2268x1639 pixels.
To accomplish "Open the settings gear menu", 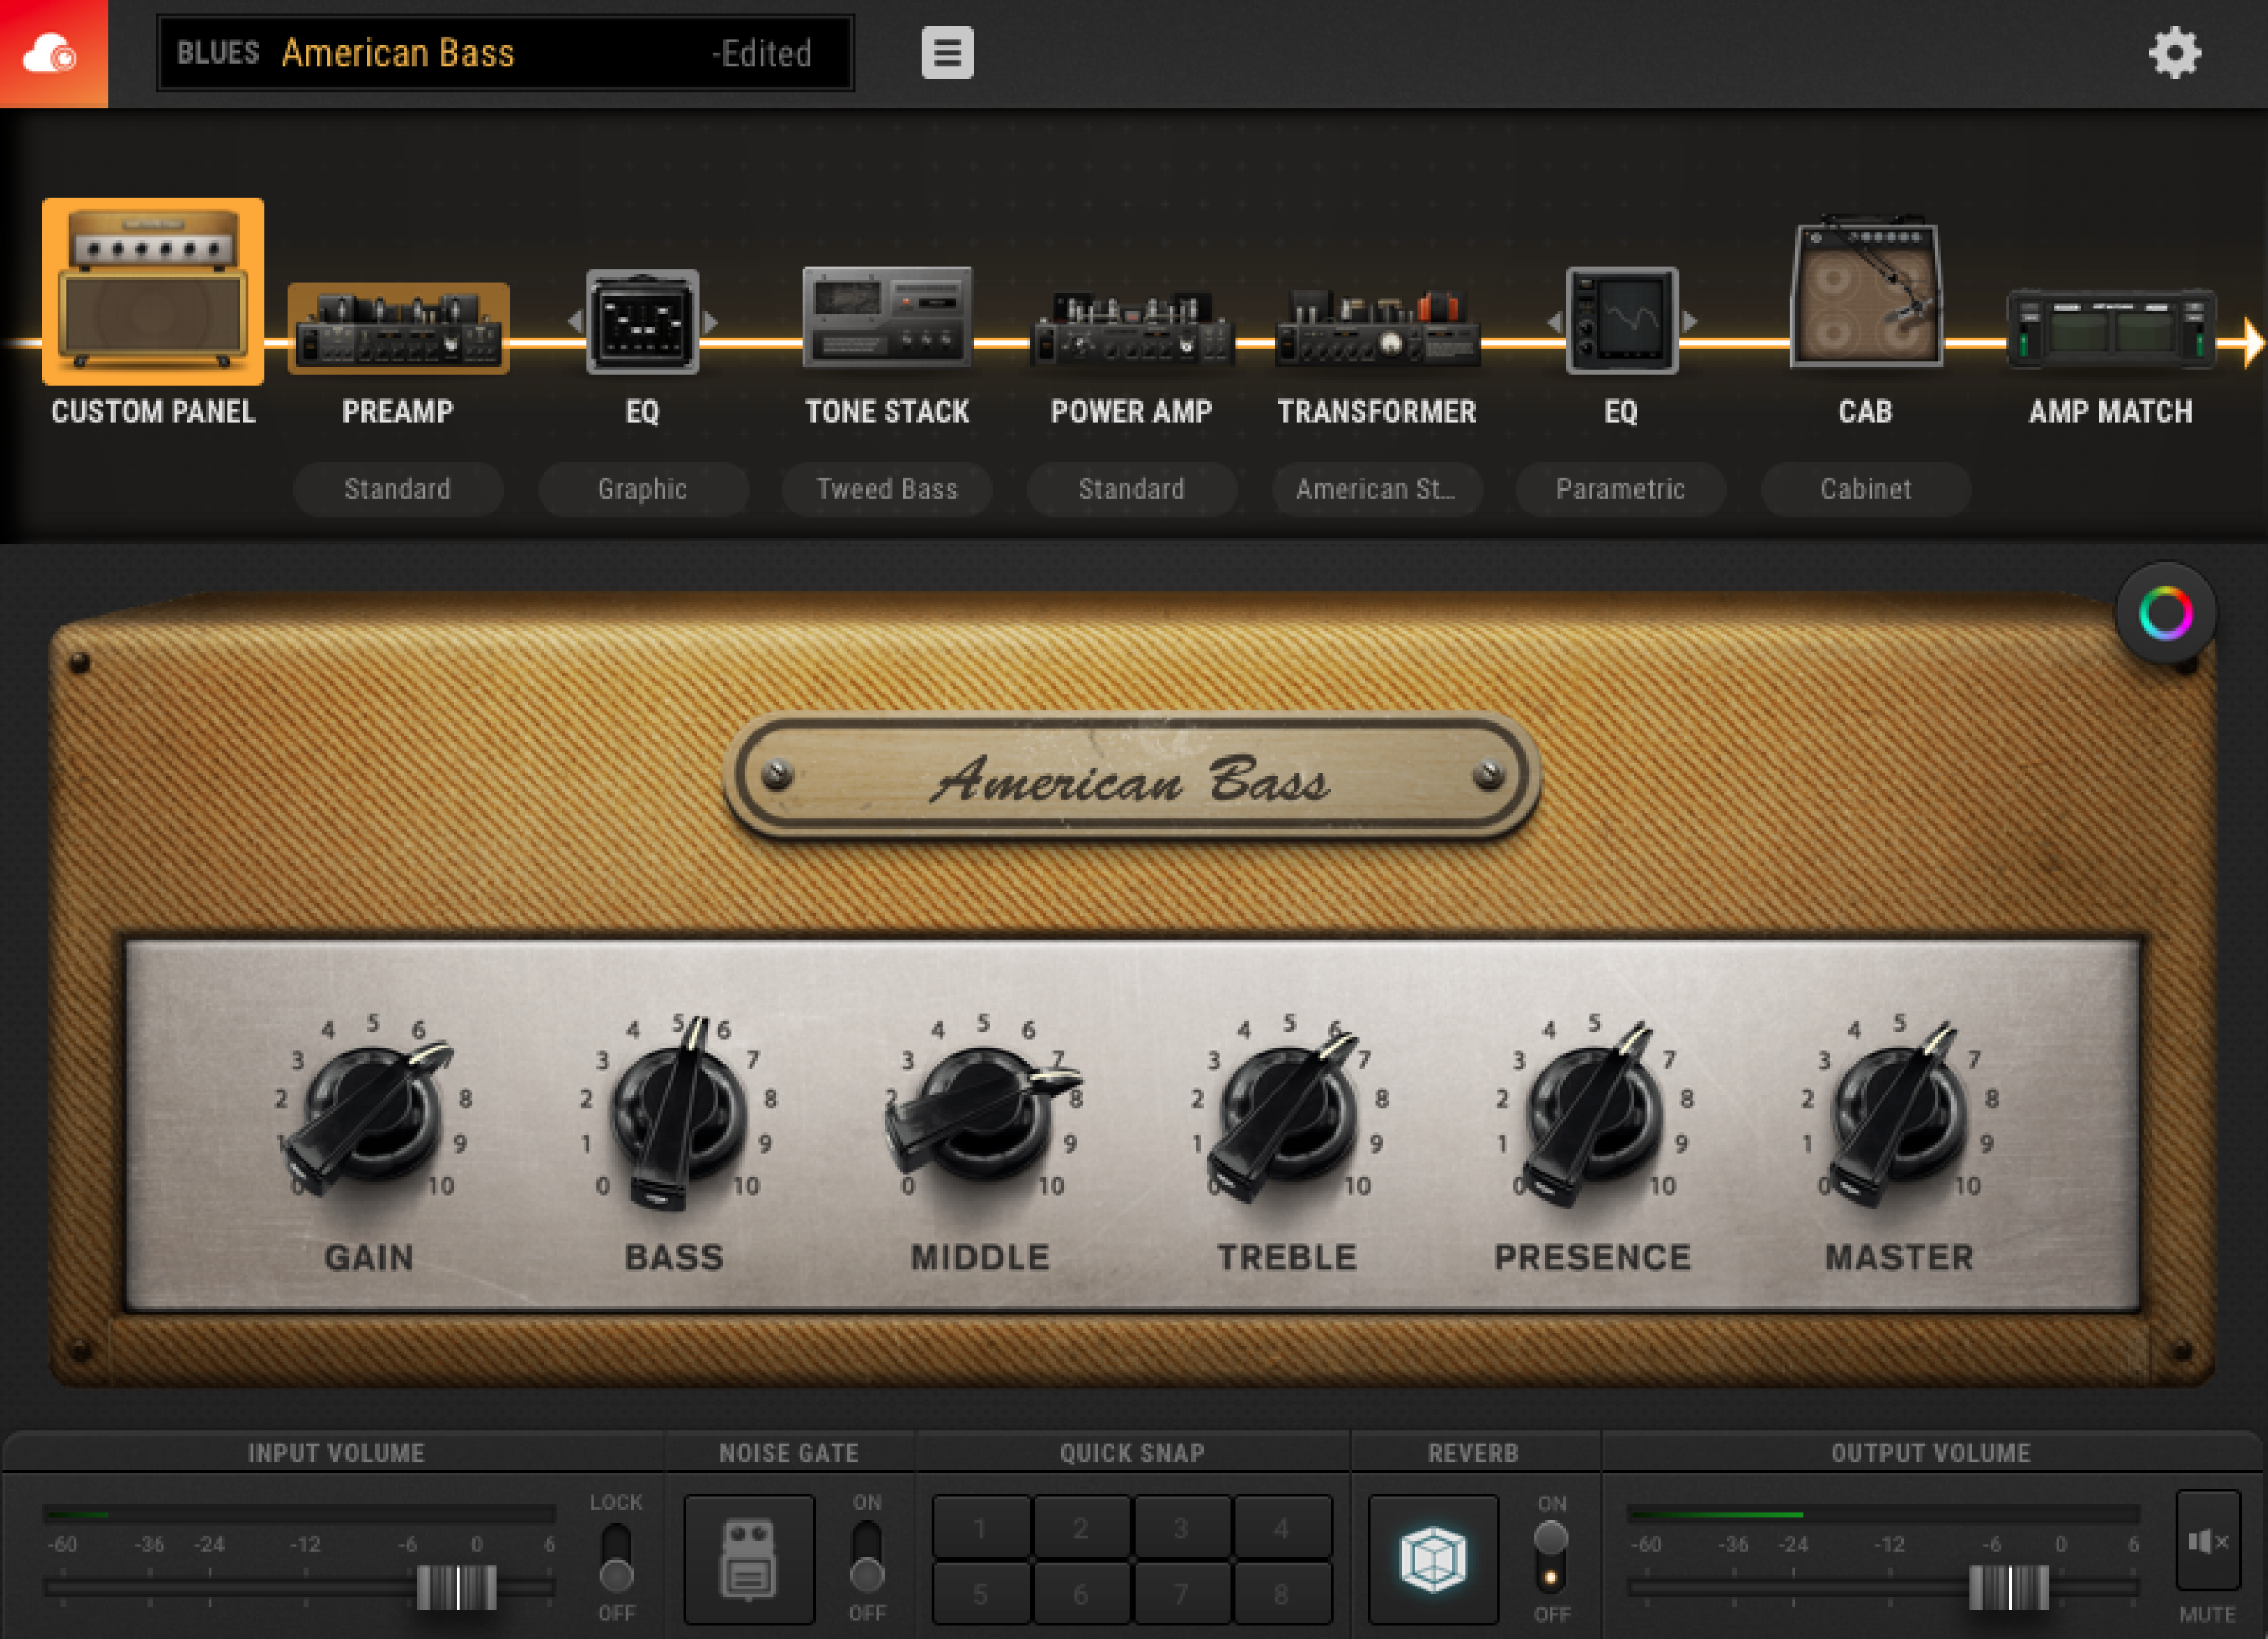I will (2176, 53).
